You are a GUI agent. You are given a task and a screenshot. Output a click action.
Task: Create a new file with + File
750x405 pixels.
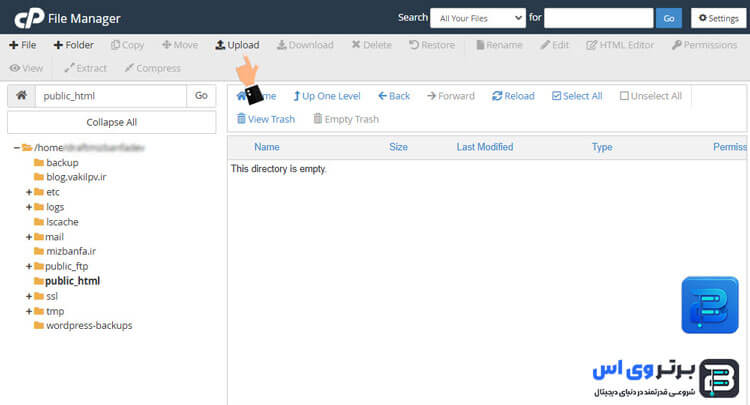point(22,45)
